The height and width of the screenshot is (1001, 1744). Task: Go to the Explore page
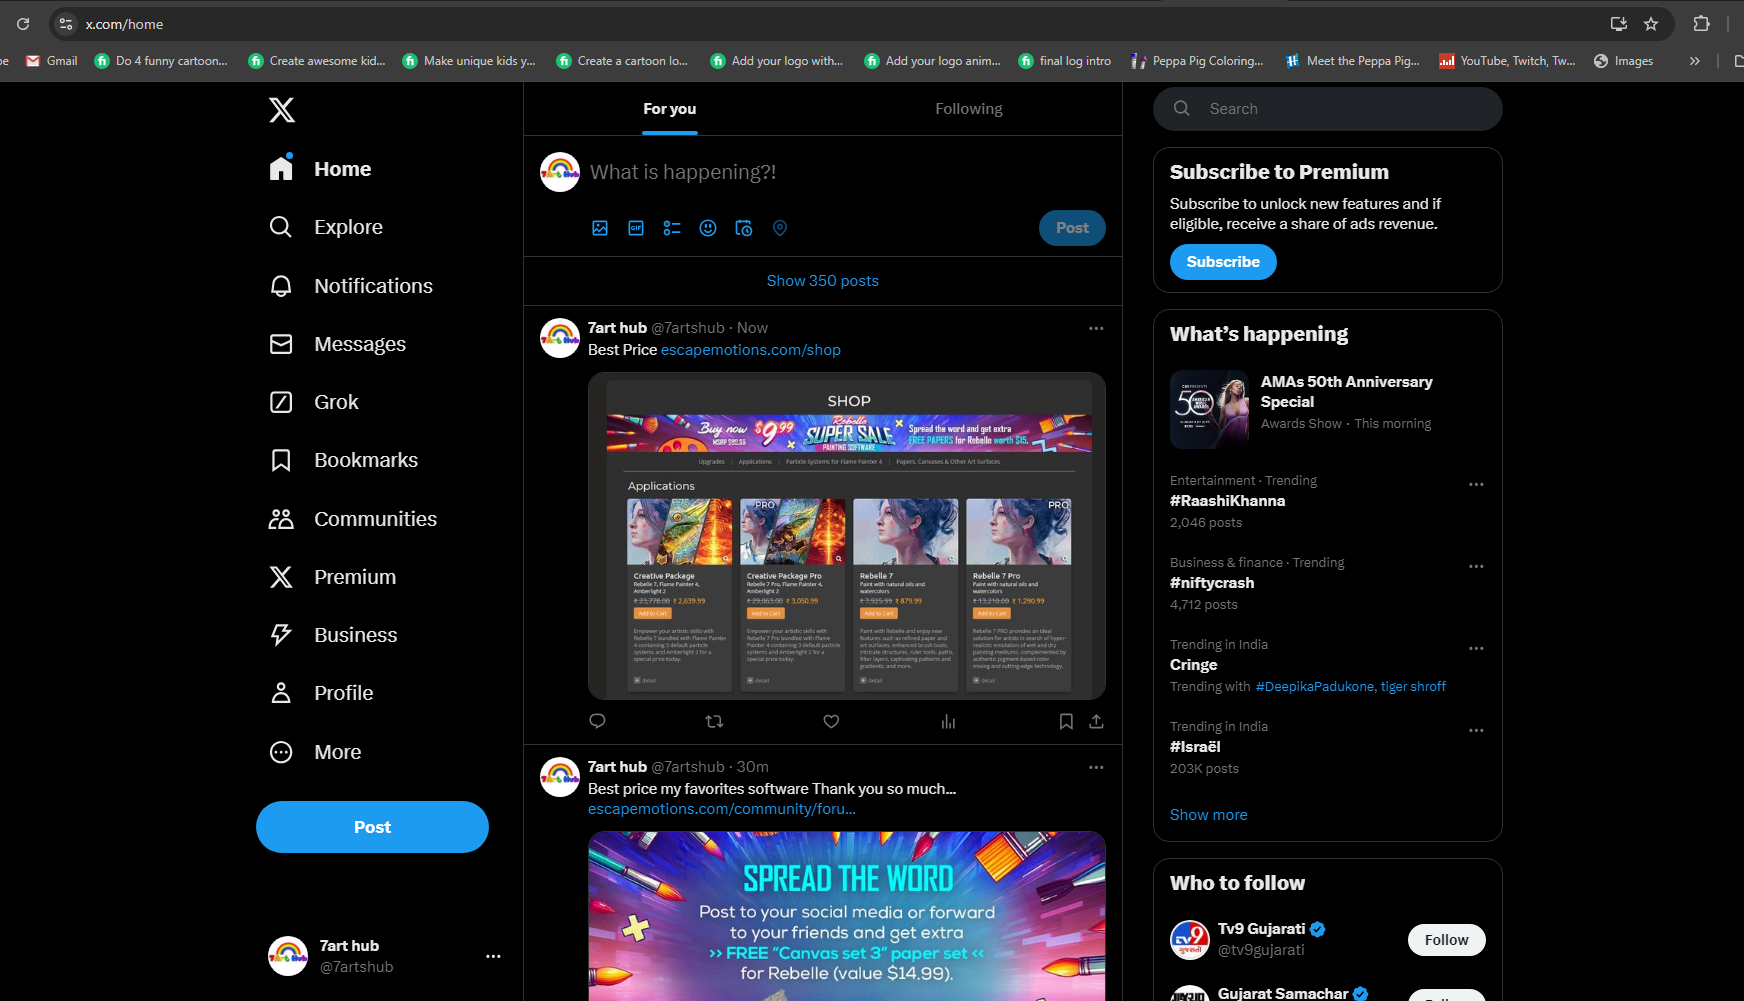326,227
